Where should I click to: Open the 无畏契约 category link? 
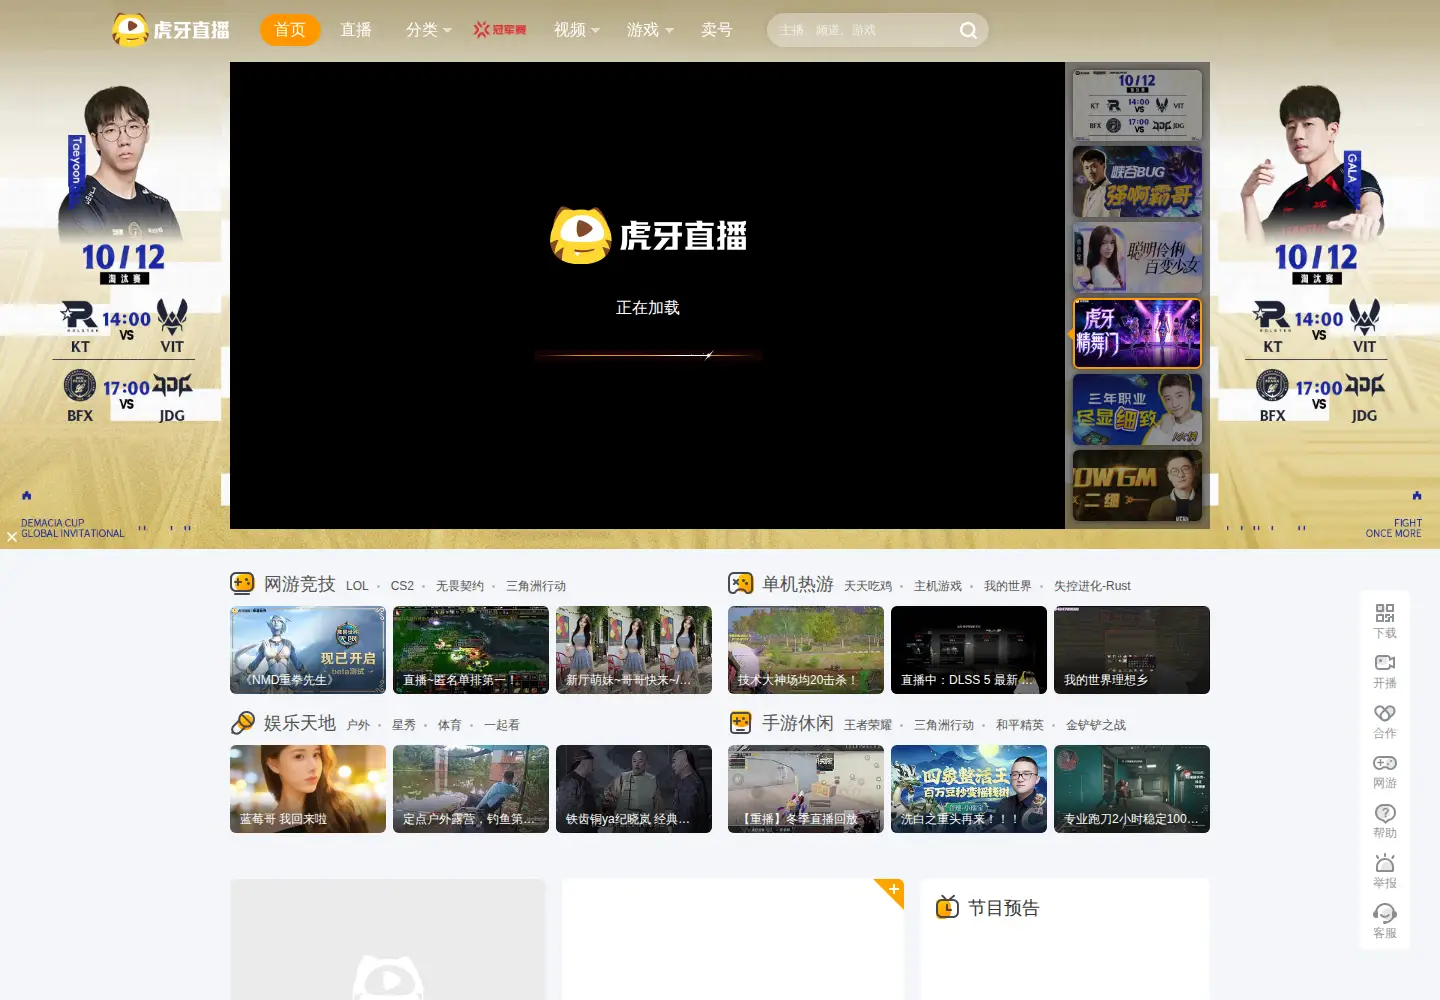tap(460, 586)
